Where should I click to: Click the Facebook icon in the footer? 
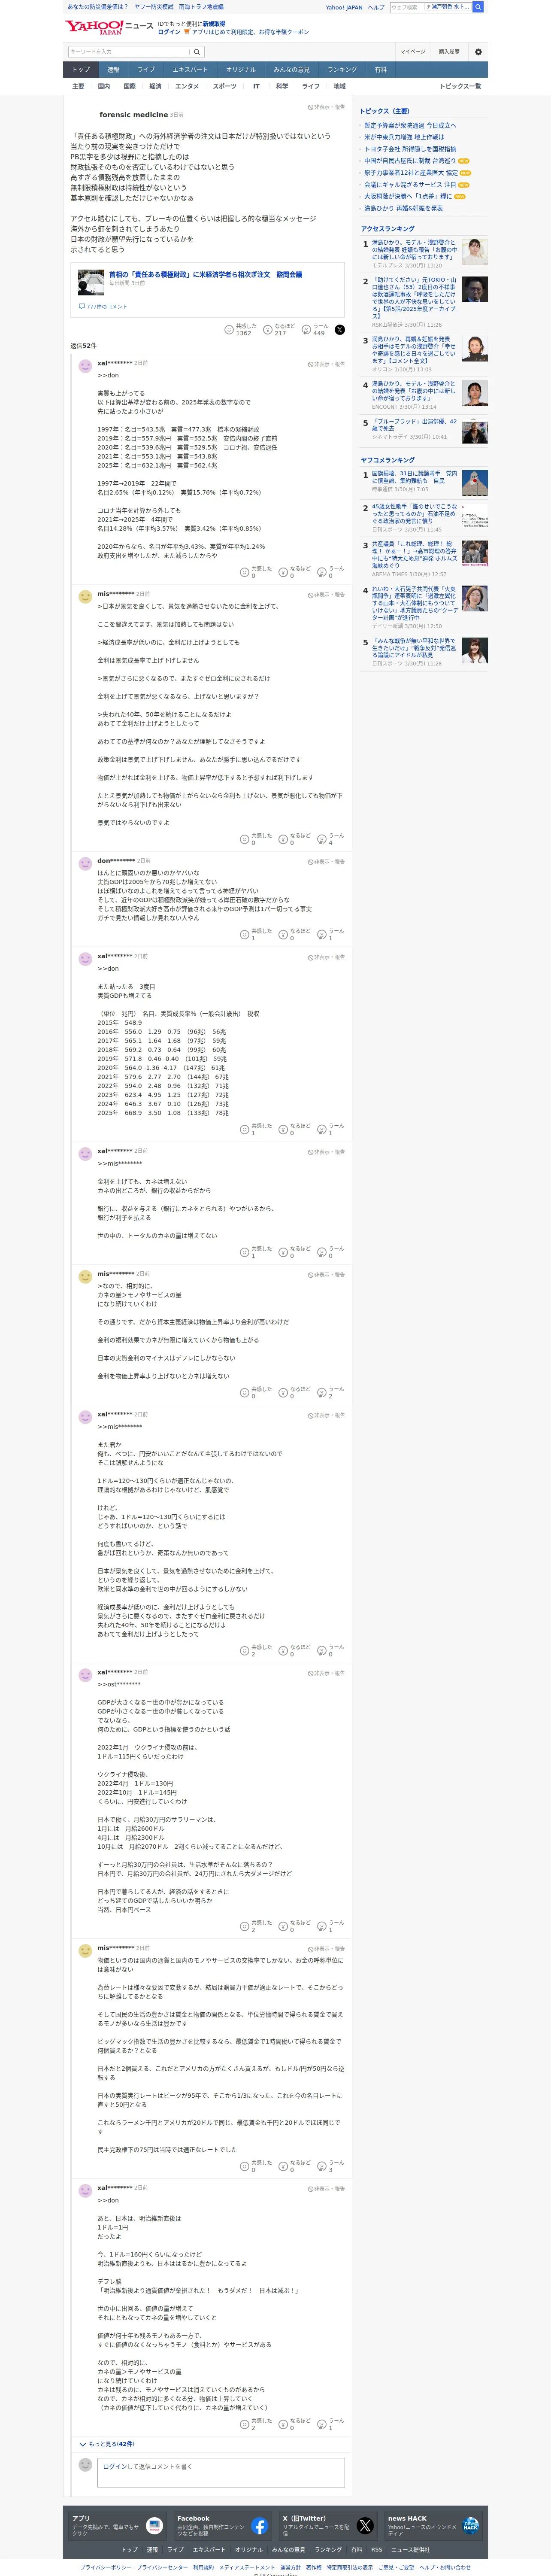(259, 2526)
